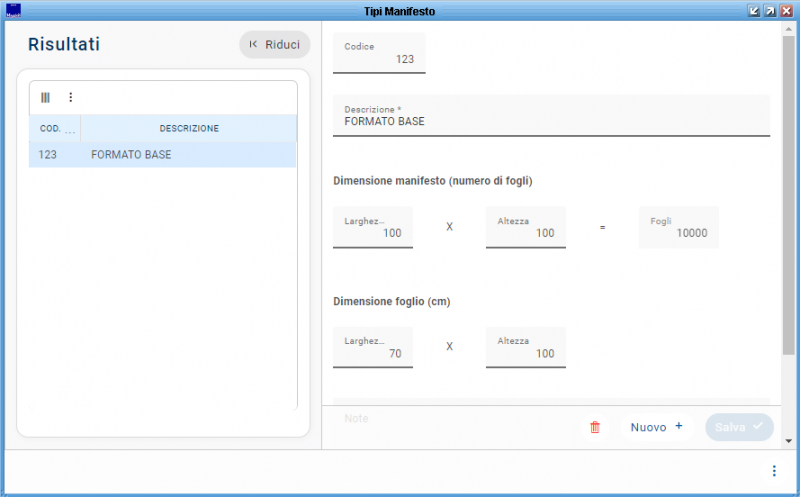Open the results grid three-dot menu
Screen dimensions: 800x497
pos(71,97)
